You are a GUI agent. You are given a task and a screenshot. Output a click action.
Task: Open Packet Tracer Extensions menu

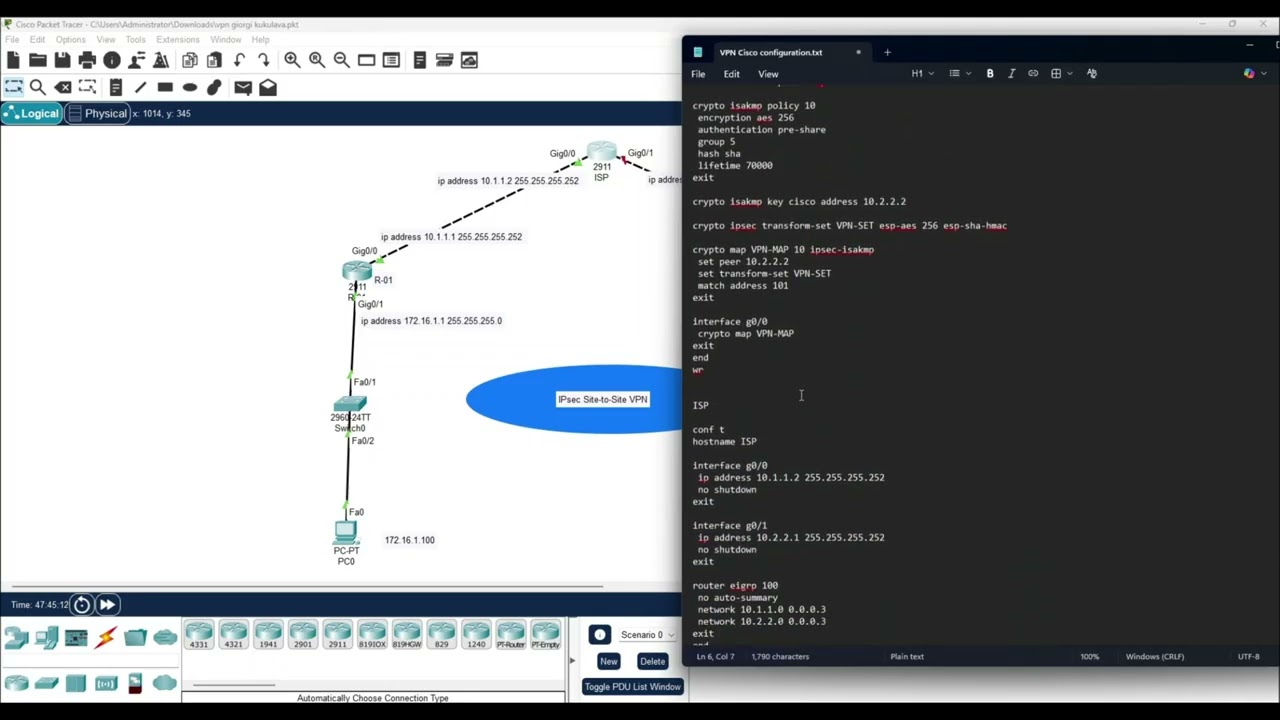178,40
